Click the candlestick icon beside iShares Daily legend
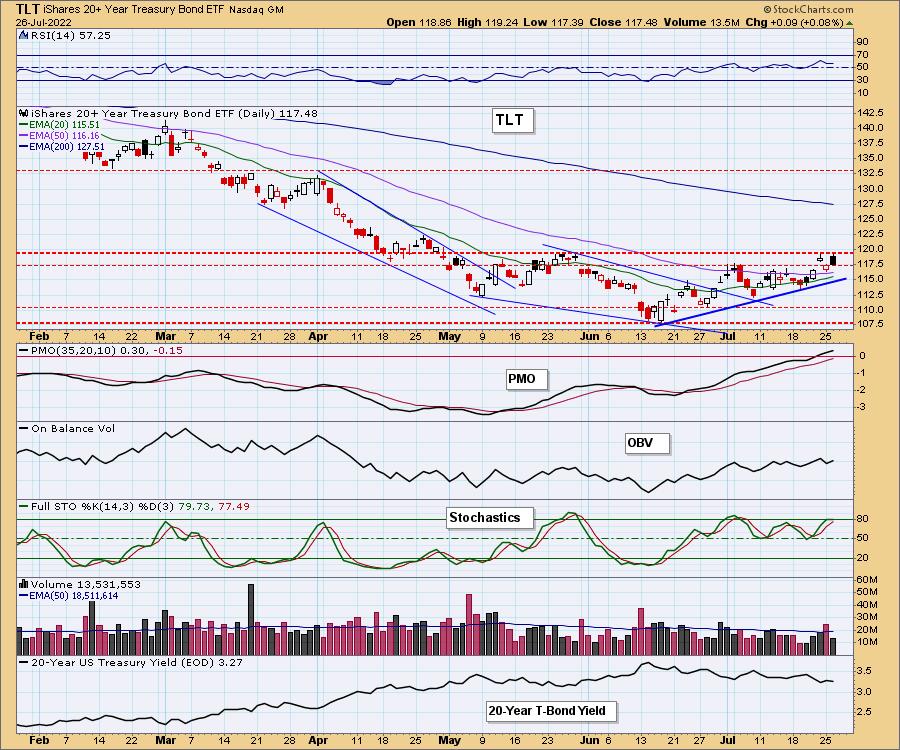Viewport: 900px width, 750px height. pos(24,113)
